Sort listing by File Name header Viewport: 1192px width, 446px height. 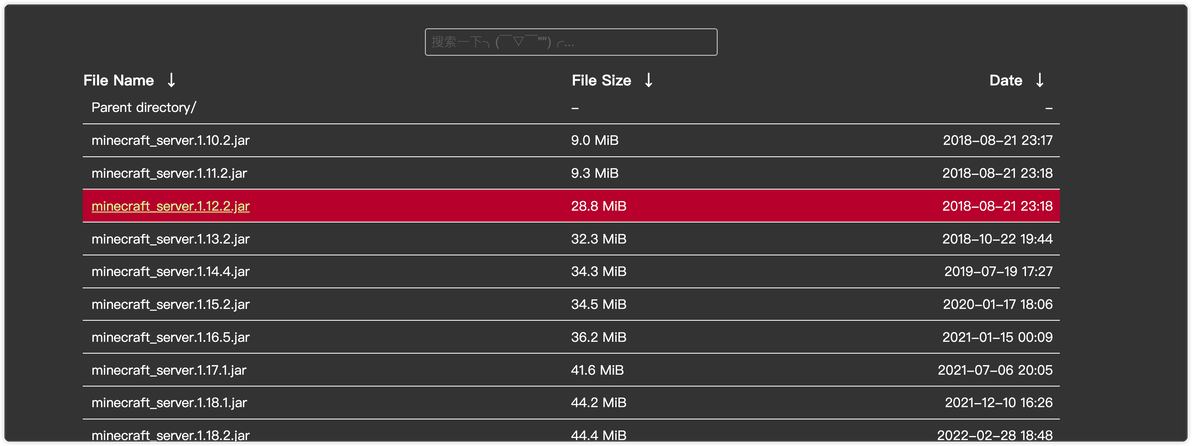click(x=118, y=80)
